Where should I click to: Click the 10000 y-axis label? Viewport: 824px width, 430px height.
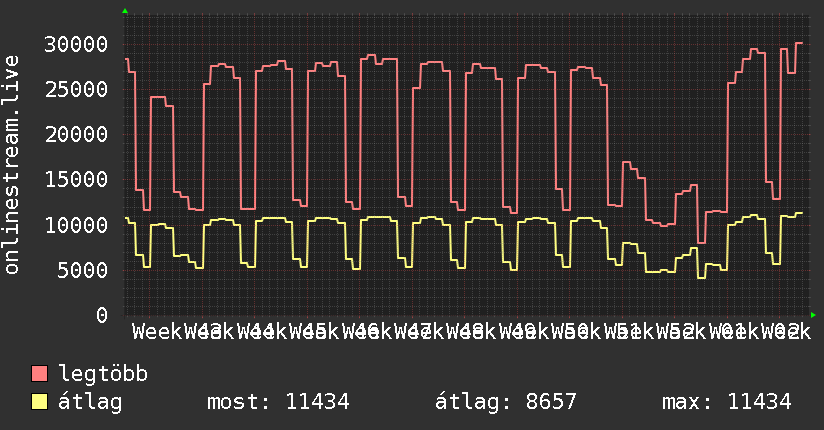click(76, 225)
